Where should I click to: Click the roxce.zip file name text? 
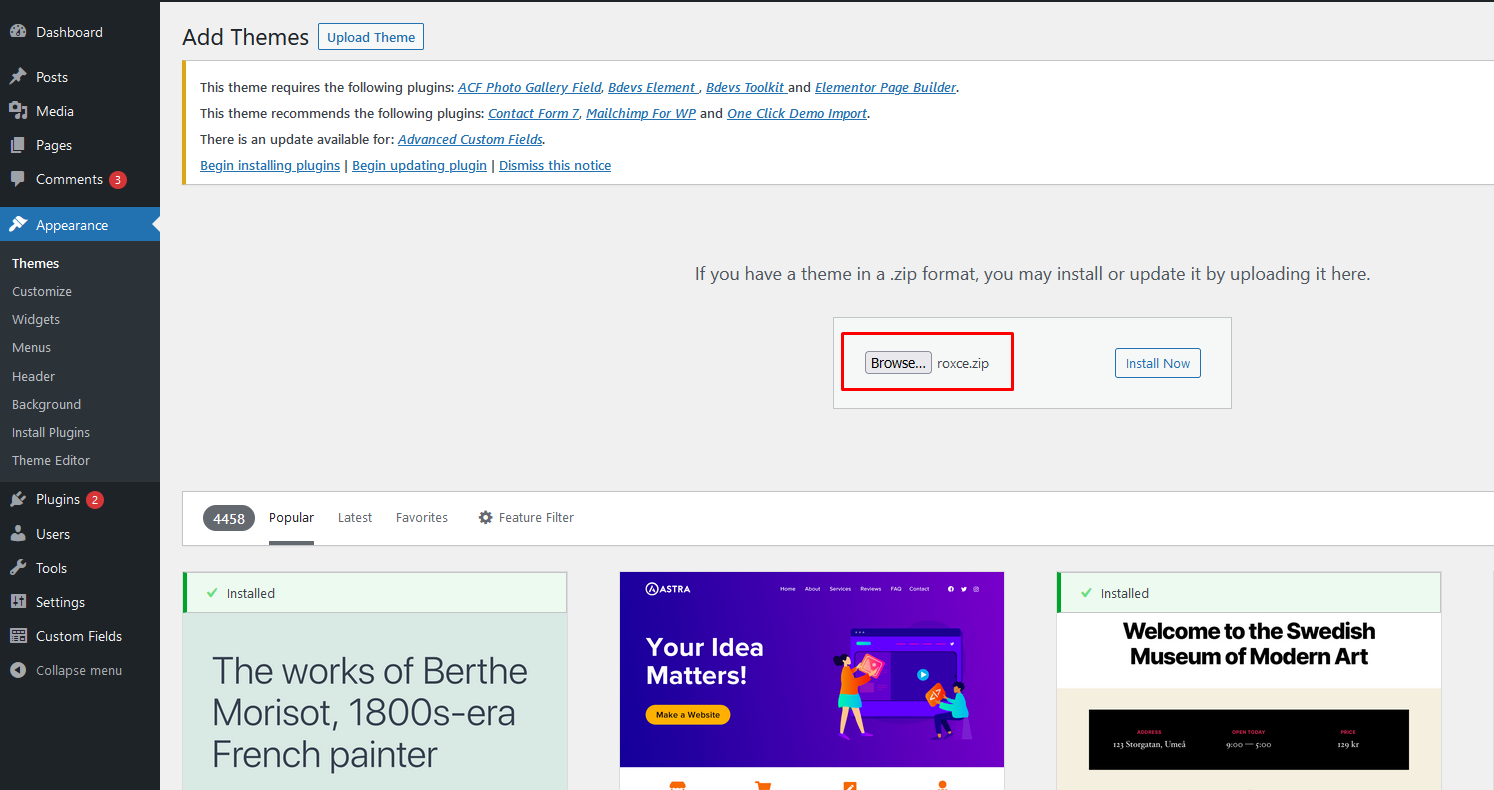click(x=963, y=363)
